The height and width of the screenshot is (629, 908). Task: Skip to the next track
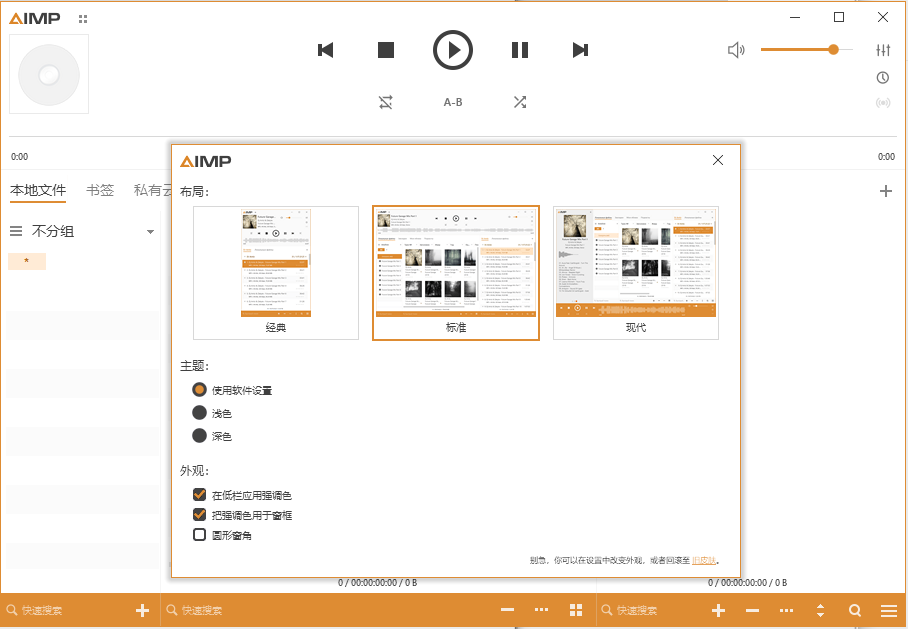pyautogui.click(x=580, y=49)
